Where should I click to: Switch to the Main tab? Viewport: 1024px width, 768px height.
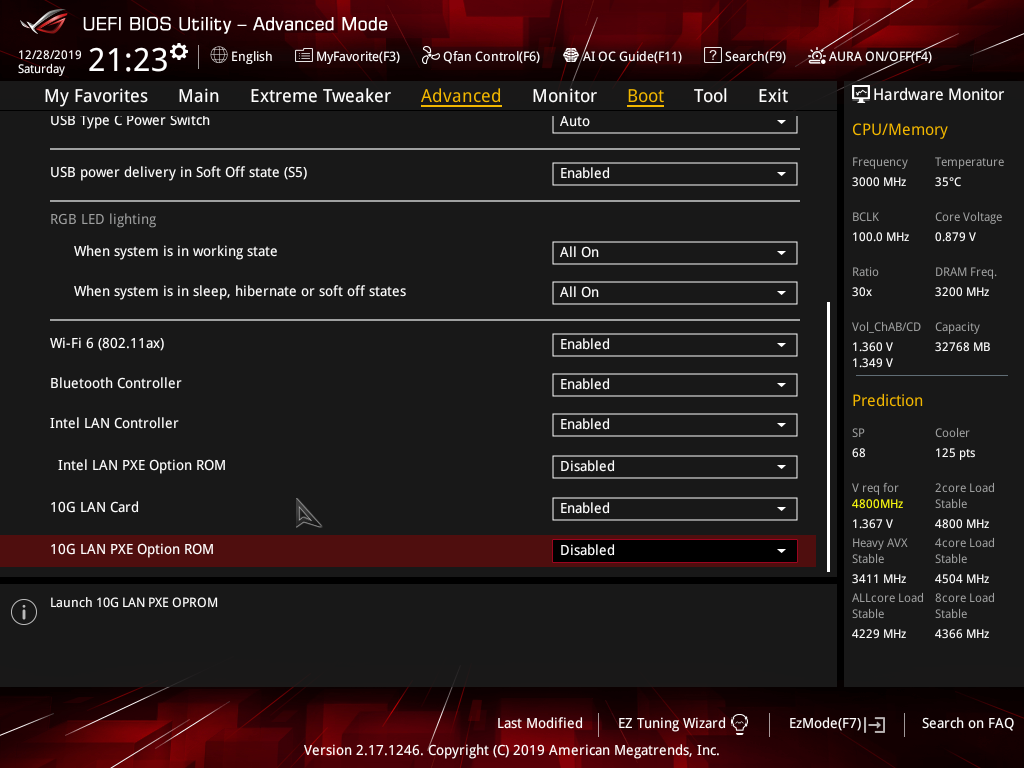(x=199, y=96)
